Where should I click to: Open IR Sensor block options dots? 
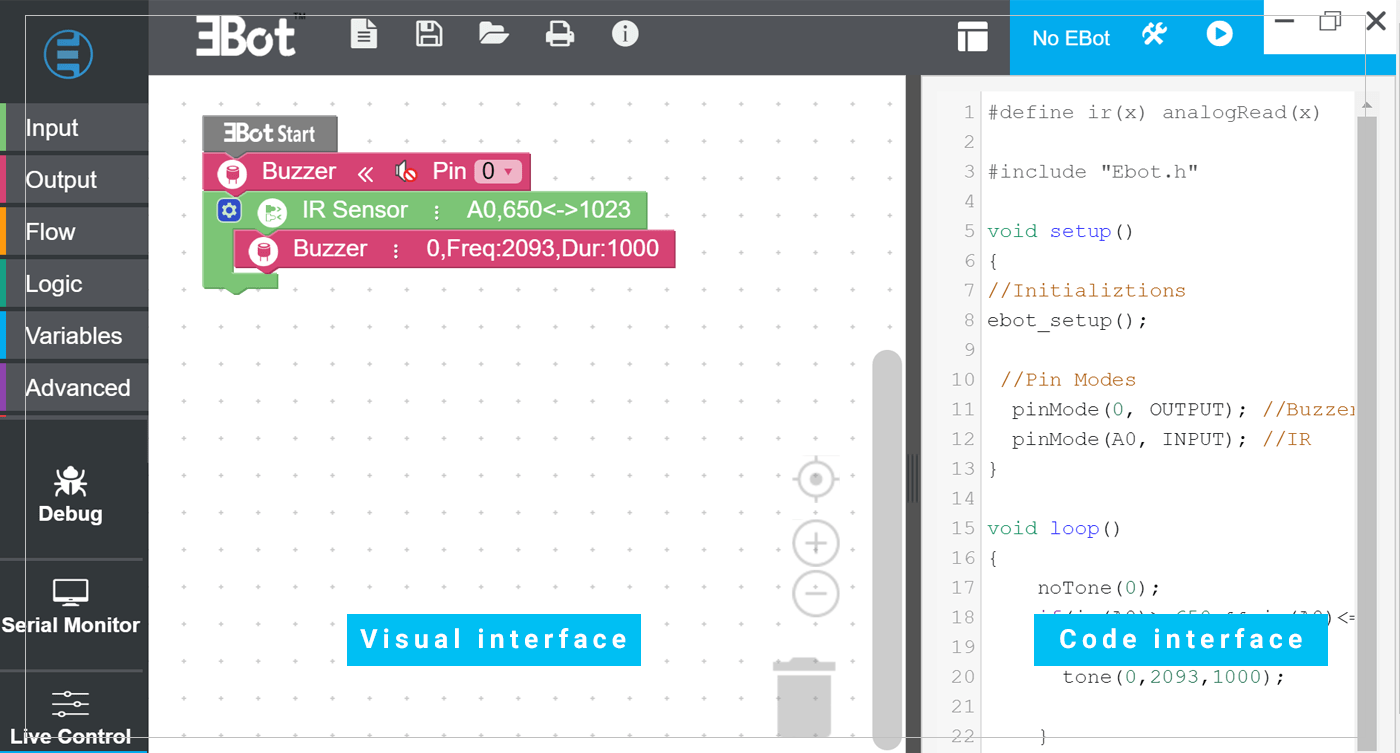436,211
